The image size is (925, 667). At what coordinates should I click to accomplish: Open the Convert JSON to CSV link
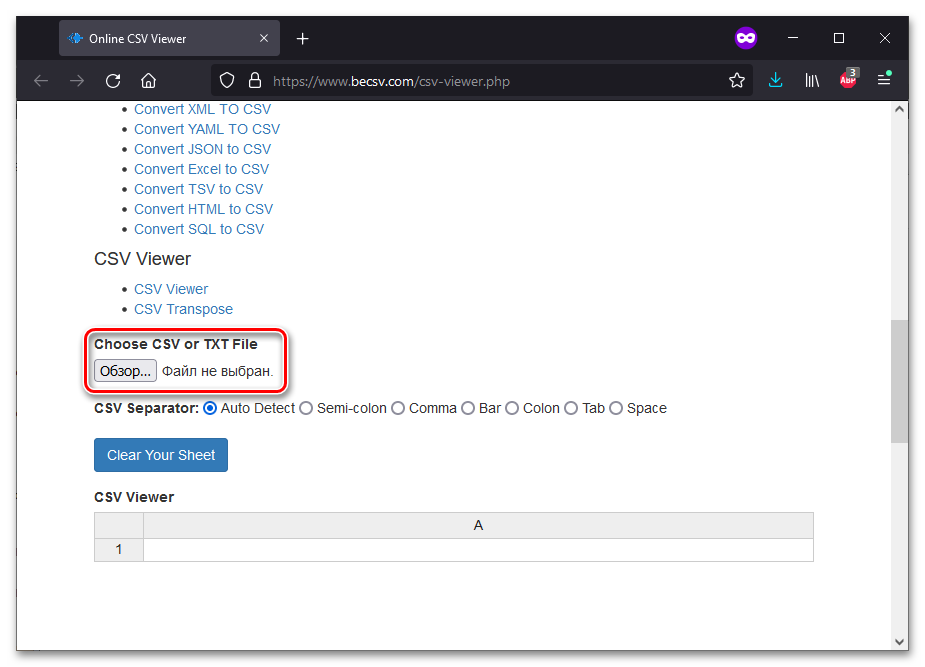(202, 149)
